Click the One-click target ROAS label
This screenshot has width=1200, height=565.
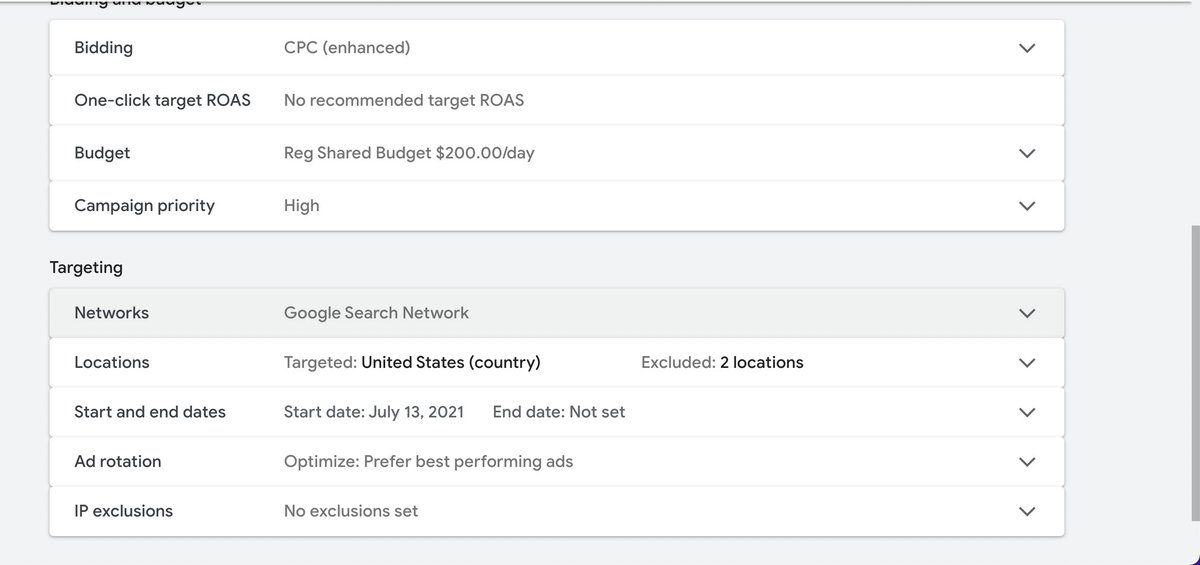(162, 100)
